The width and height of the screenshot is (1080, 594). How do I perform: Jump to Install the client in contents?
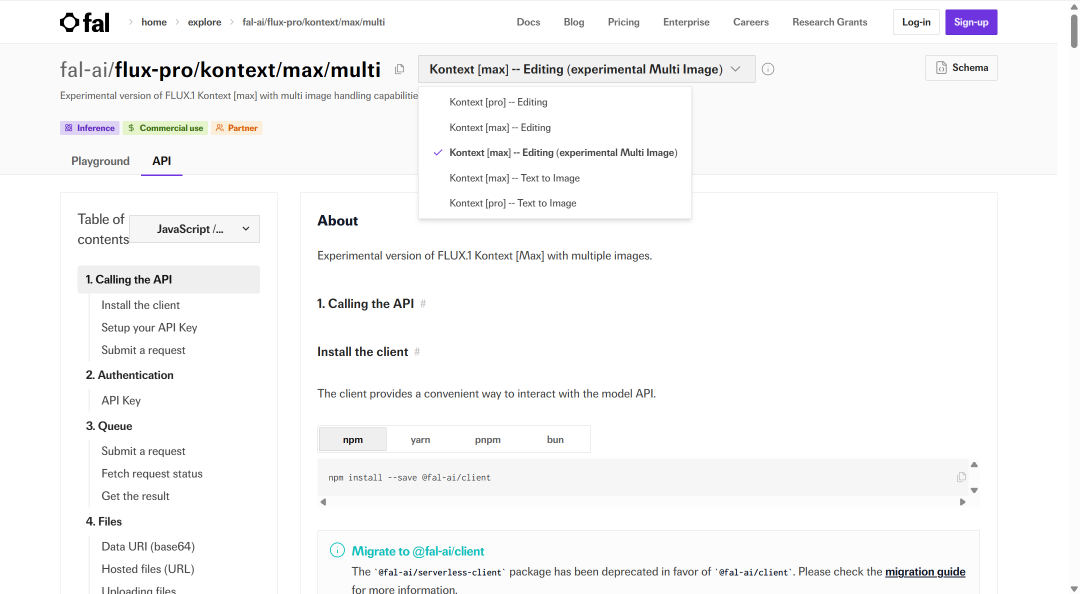point(141,305)
